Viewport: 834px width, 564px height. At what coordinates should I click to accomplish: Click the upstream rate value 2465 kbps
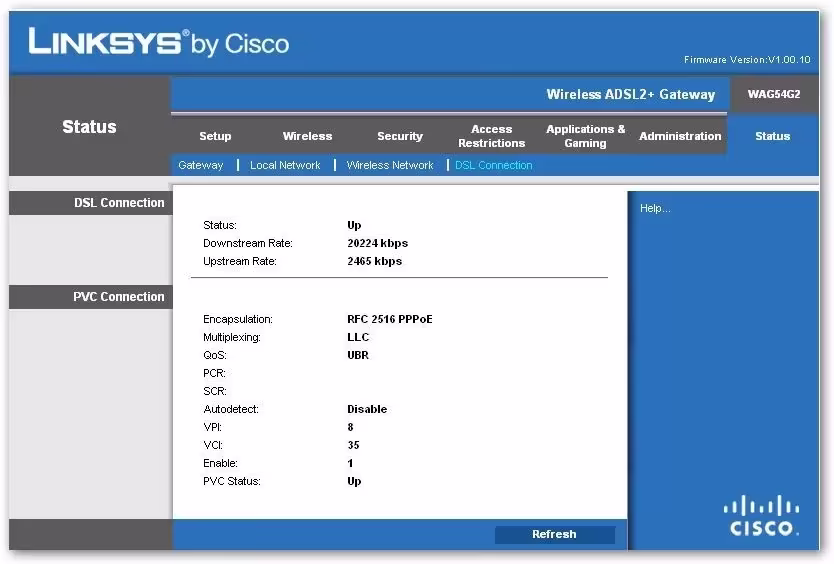pyautogui.click(x=374, y=261)
